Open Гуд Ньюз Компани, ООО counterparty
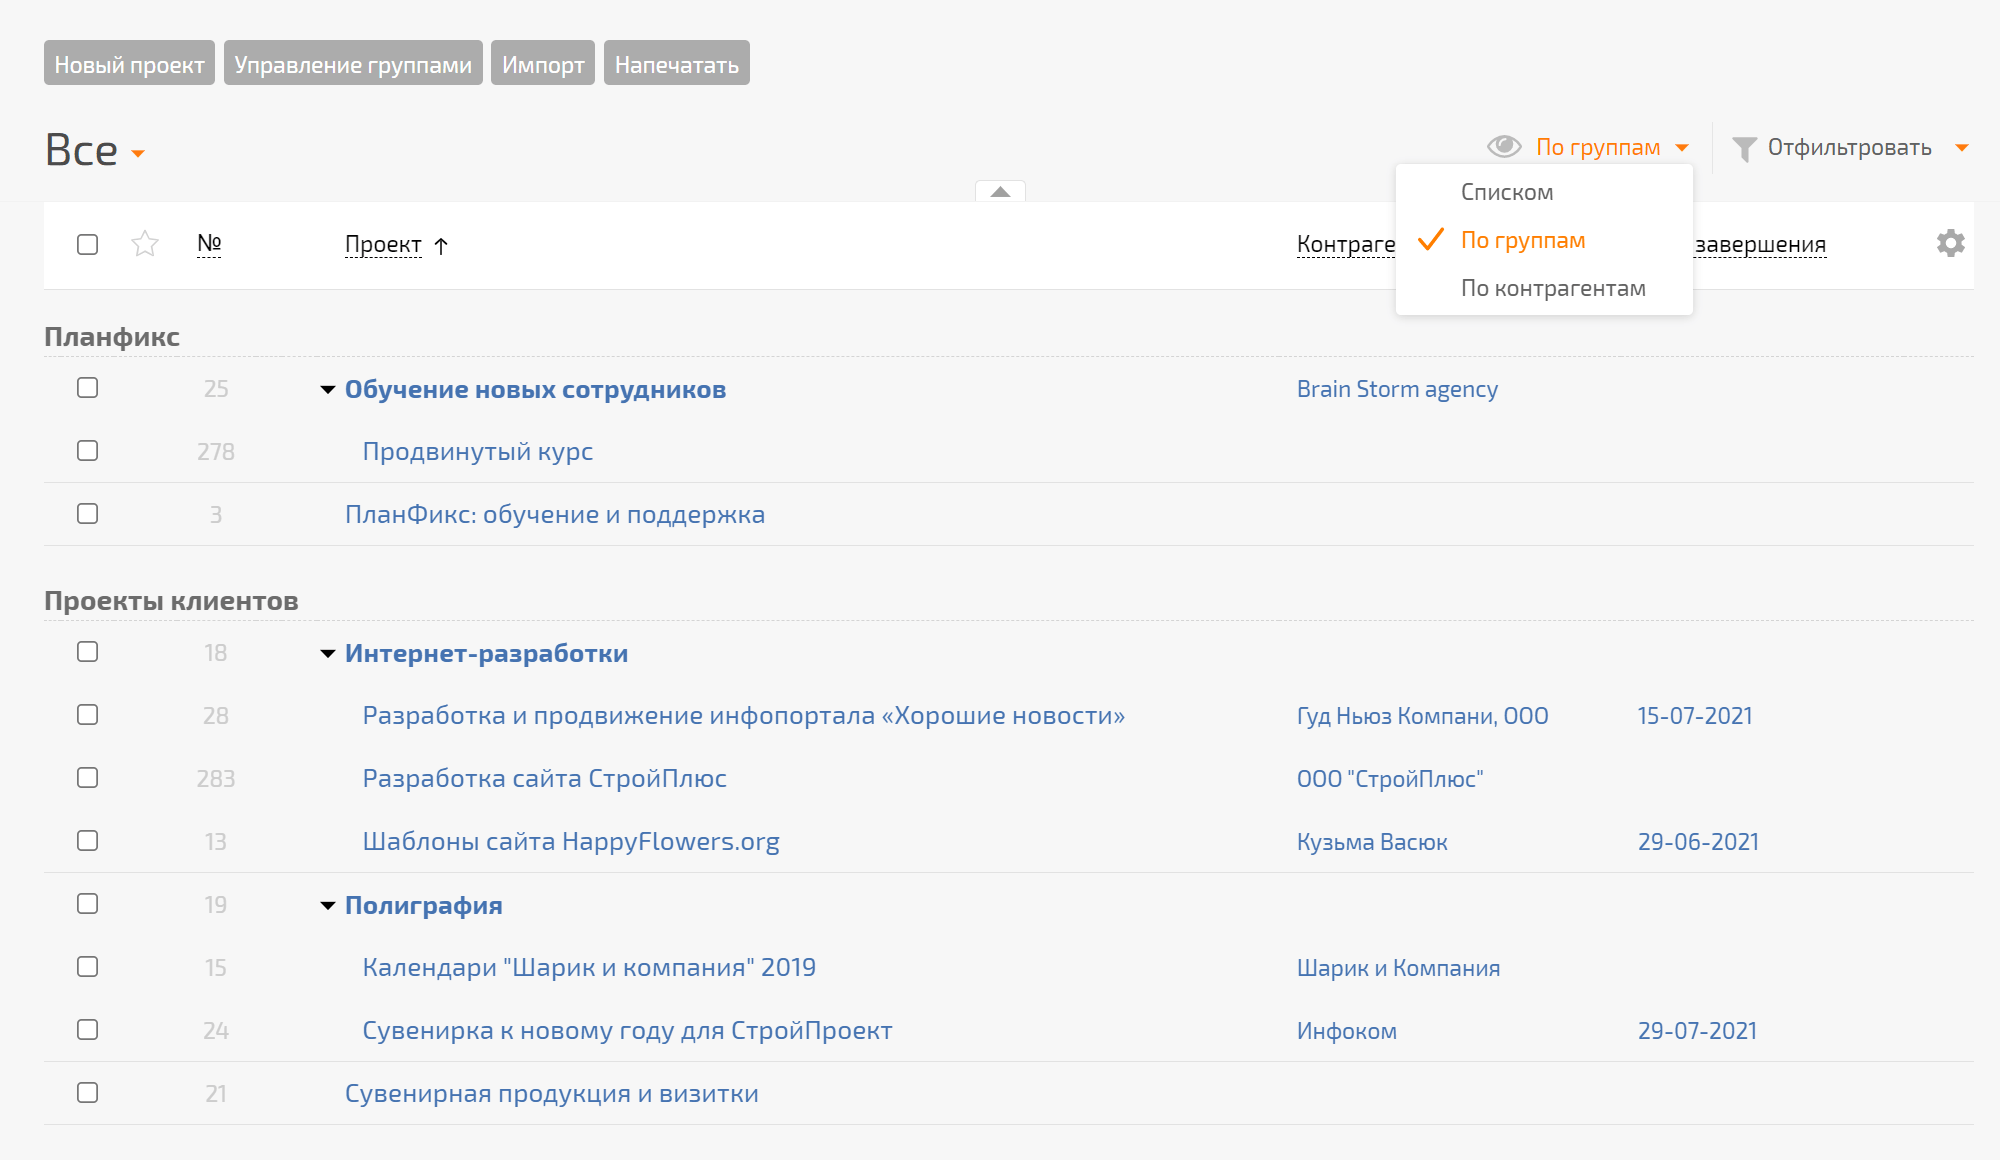The image size is (2000, 1160). tap(1422, 716)
